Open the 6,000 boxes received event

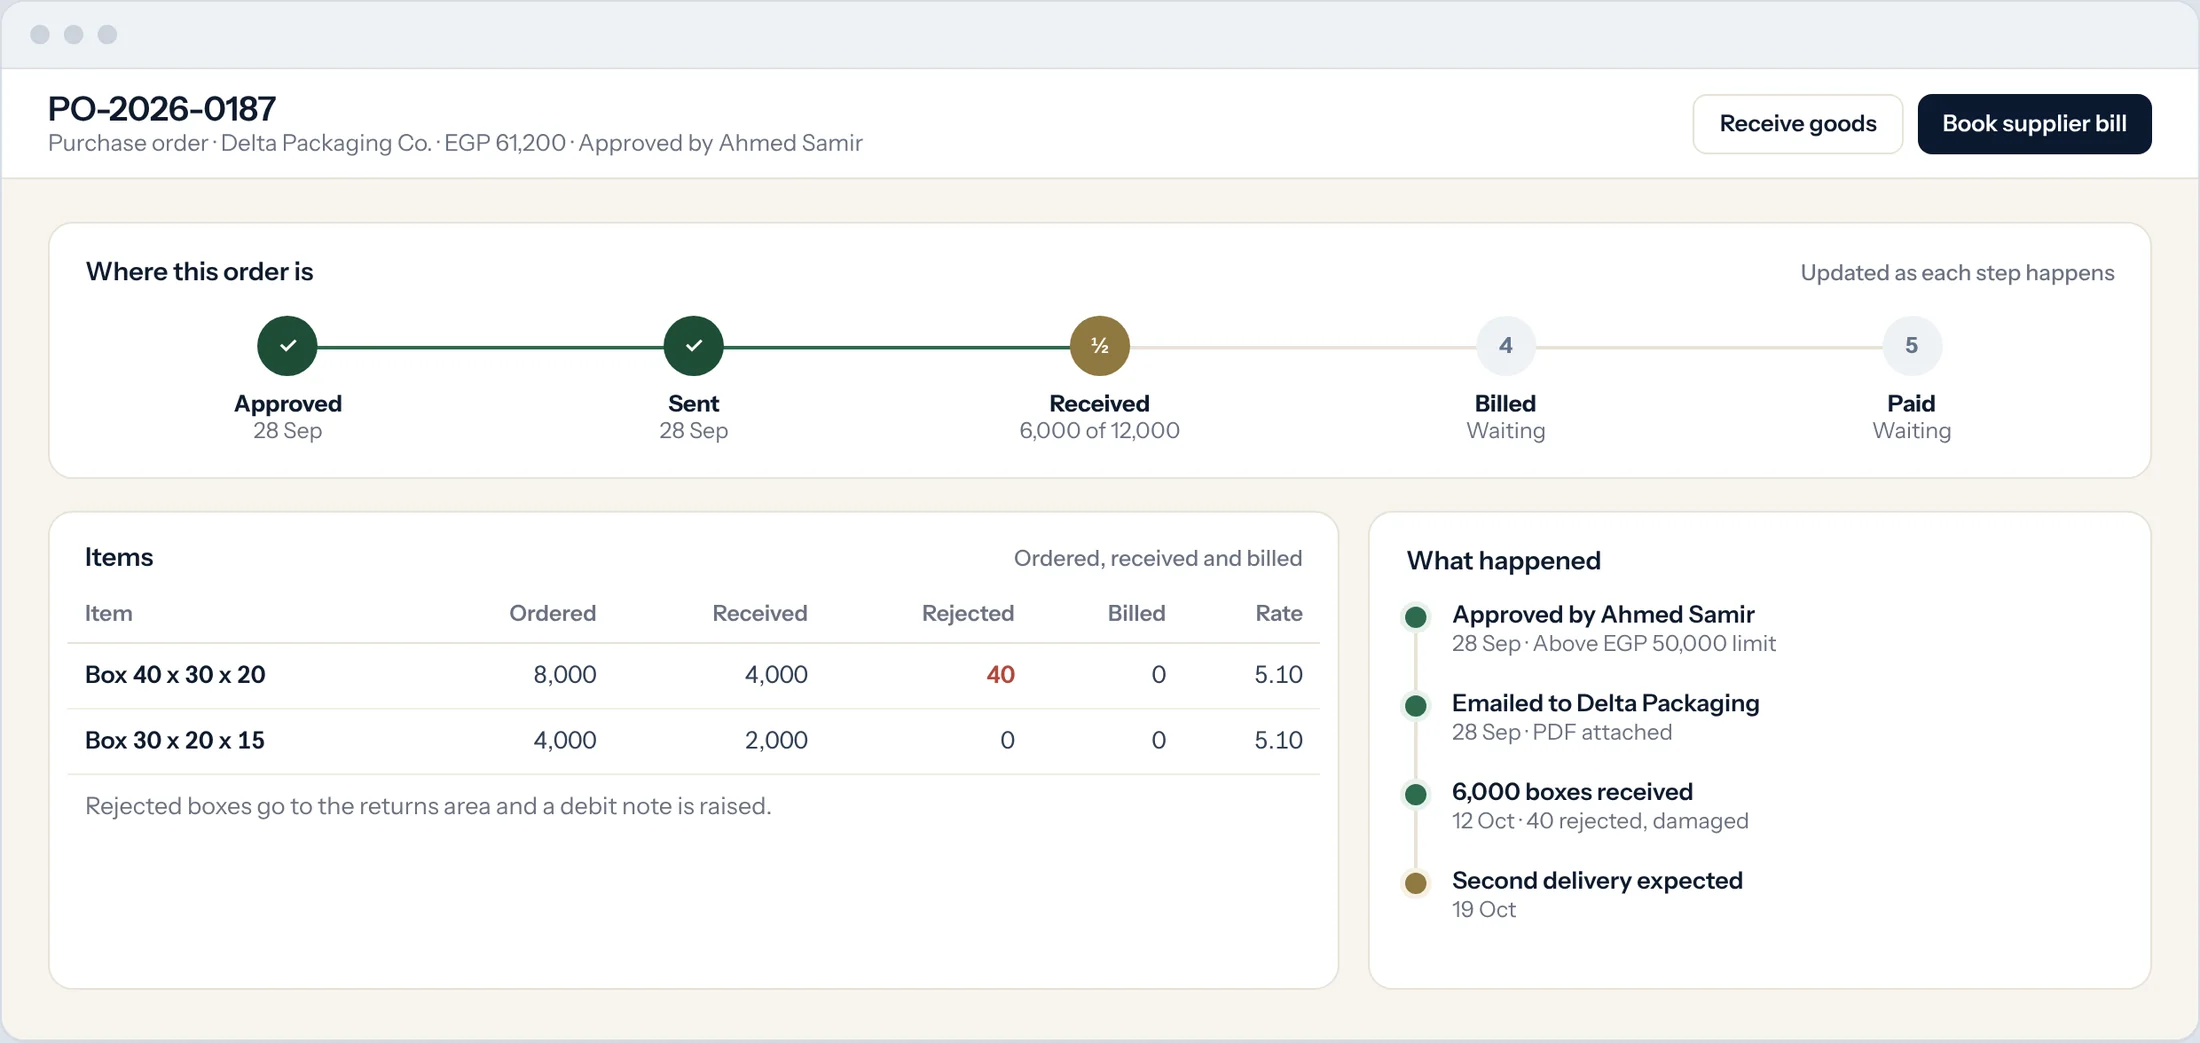click(x=1600, y=806)
